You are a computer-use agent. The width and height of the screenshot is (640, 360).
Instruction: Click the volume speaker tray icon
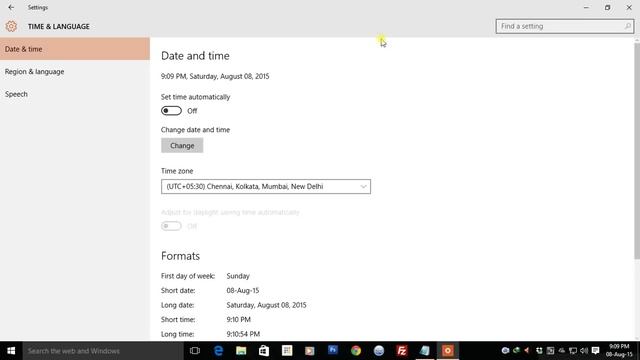[584, 351]
